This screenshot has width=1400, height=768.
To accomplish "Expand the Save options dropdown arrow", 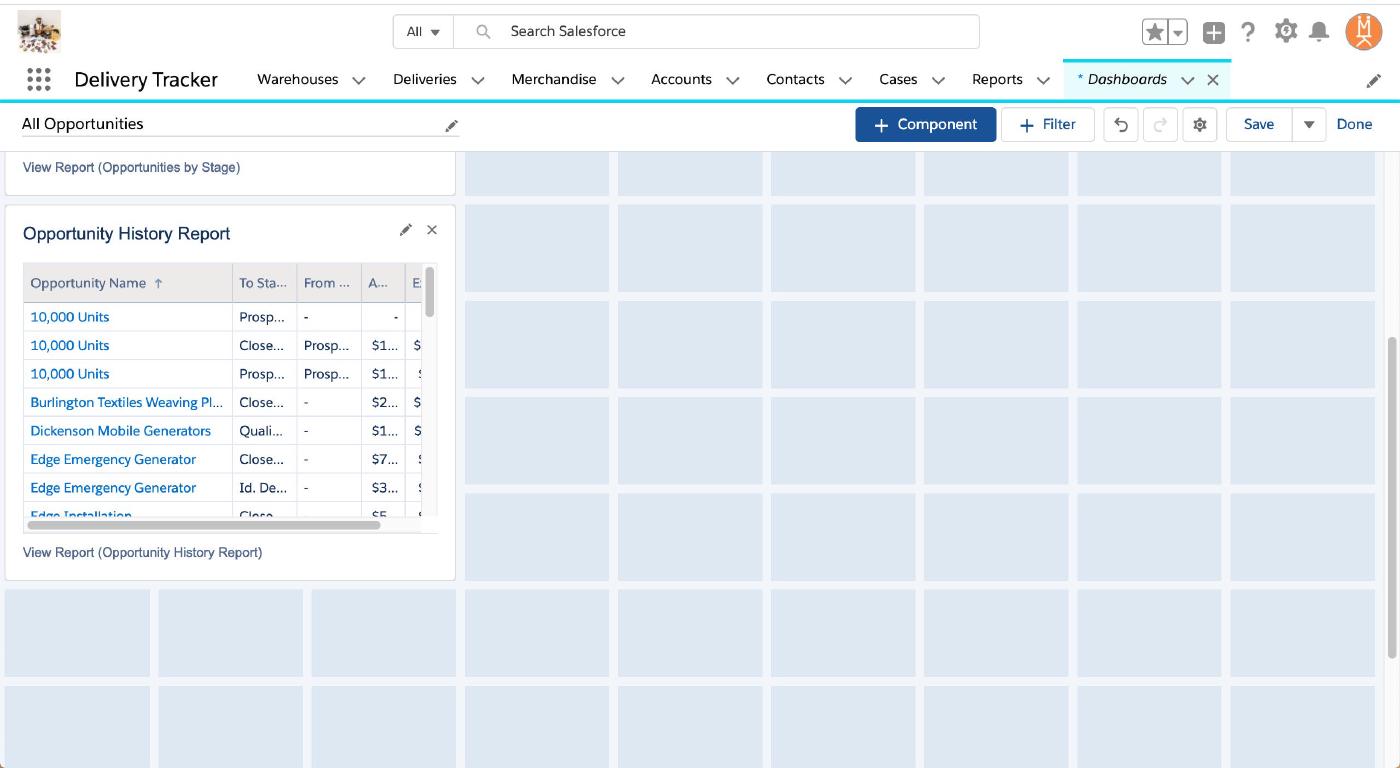I will click(1308, 125).
